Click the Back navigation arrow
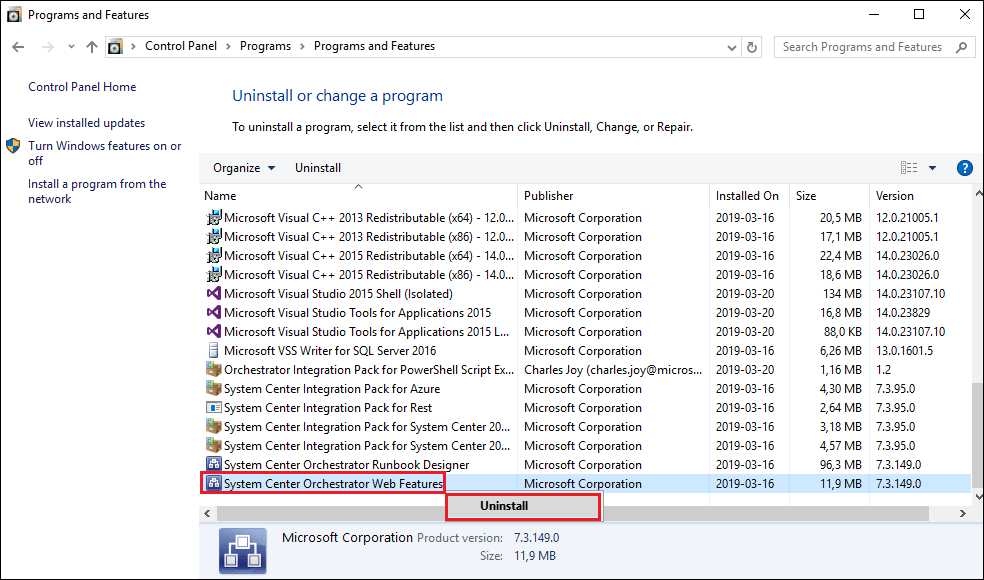984x580 pixels. click(x=18, y=47)
